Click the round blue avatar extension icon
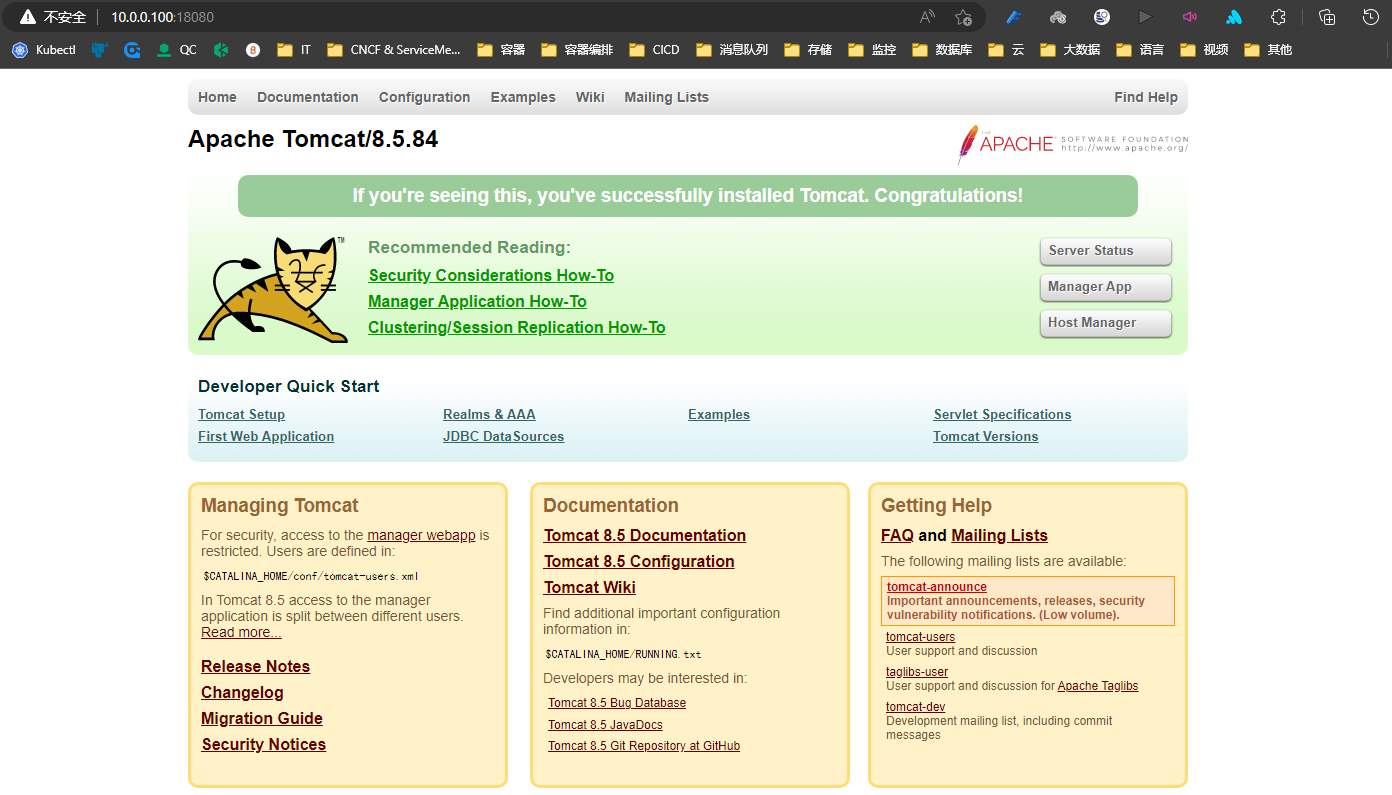1392x795 pixels. (1102, 17)
